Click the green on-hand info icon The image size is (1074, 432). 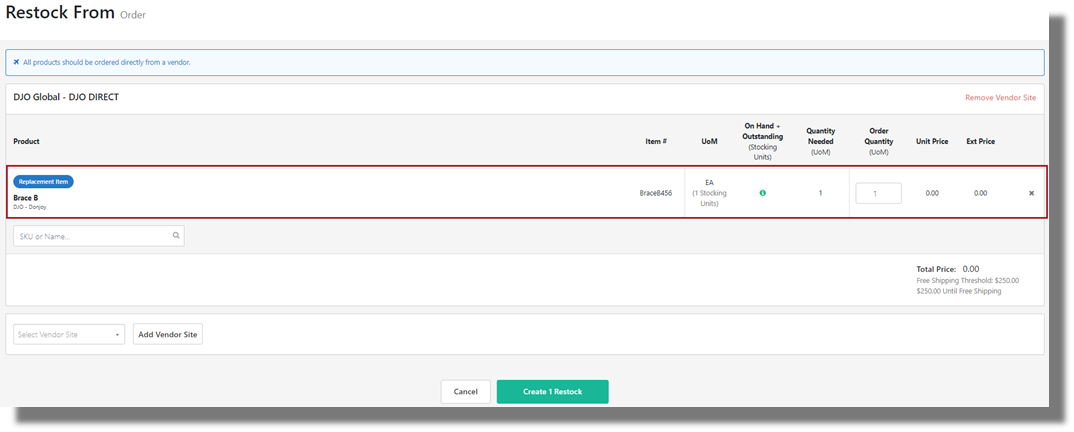(762, 193)
